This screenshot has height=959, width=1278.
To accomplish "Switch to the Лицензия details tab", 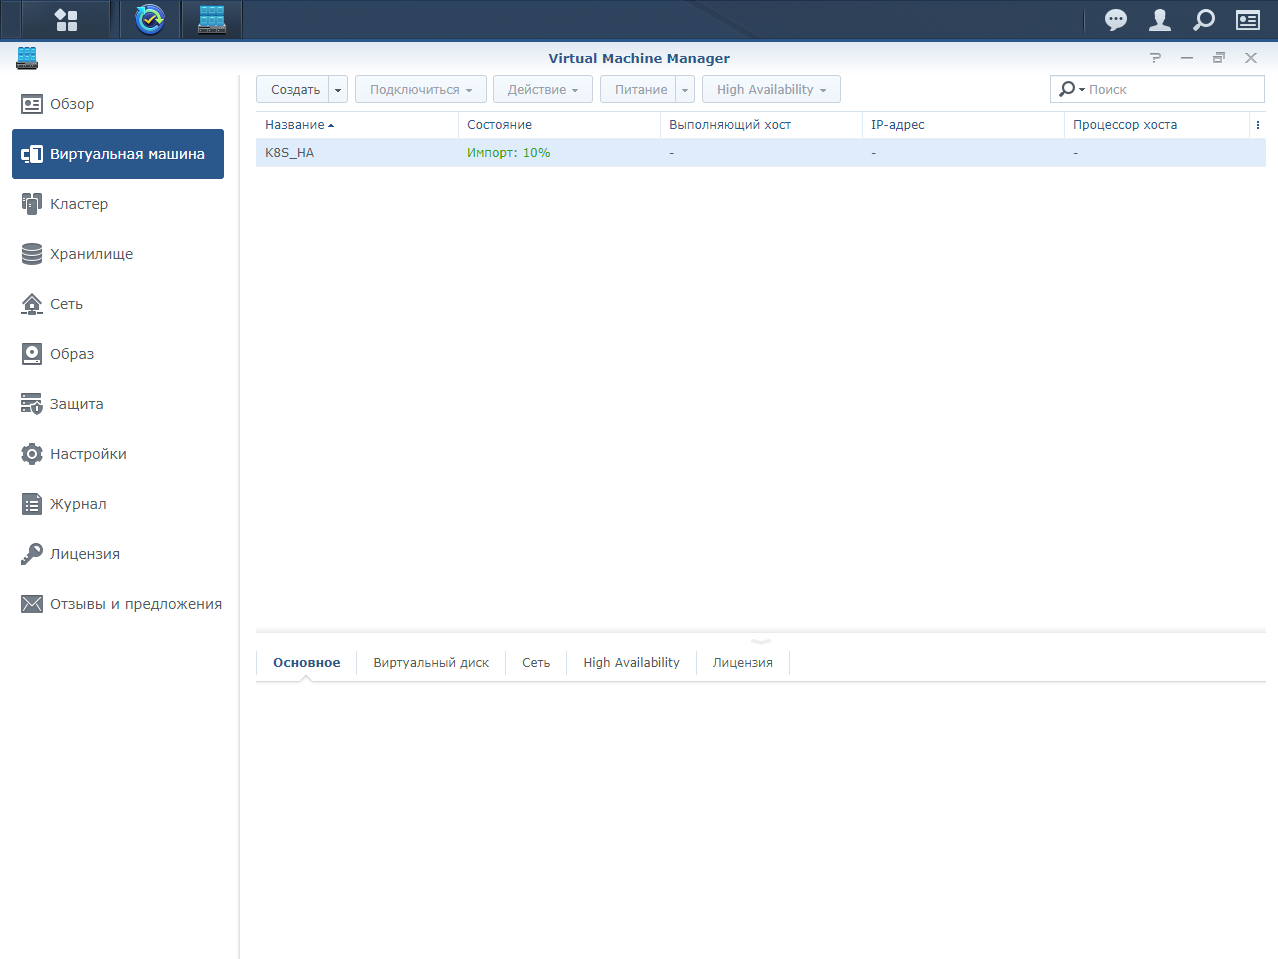I will point(742,663).
